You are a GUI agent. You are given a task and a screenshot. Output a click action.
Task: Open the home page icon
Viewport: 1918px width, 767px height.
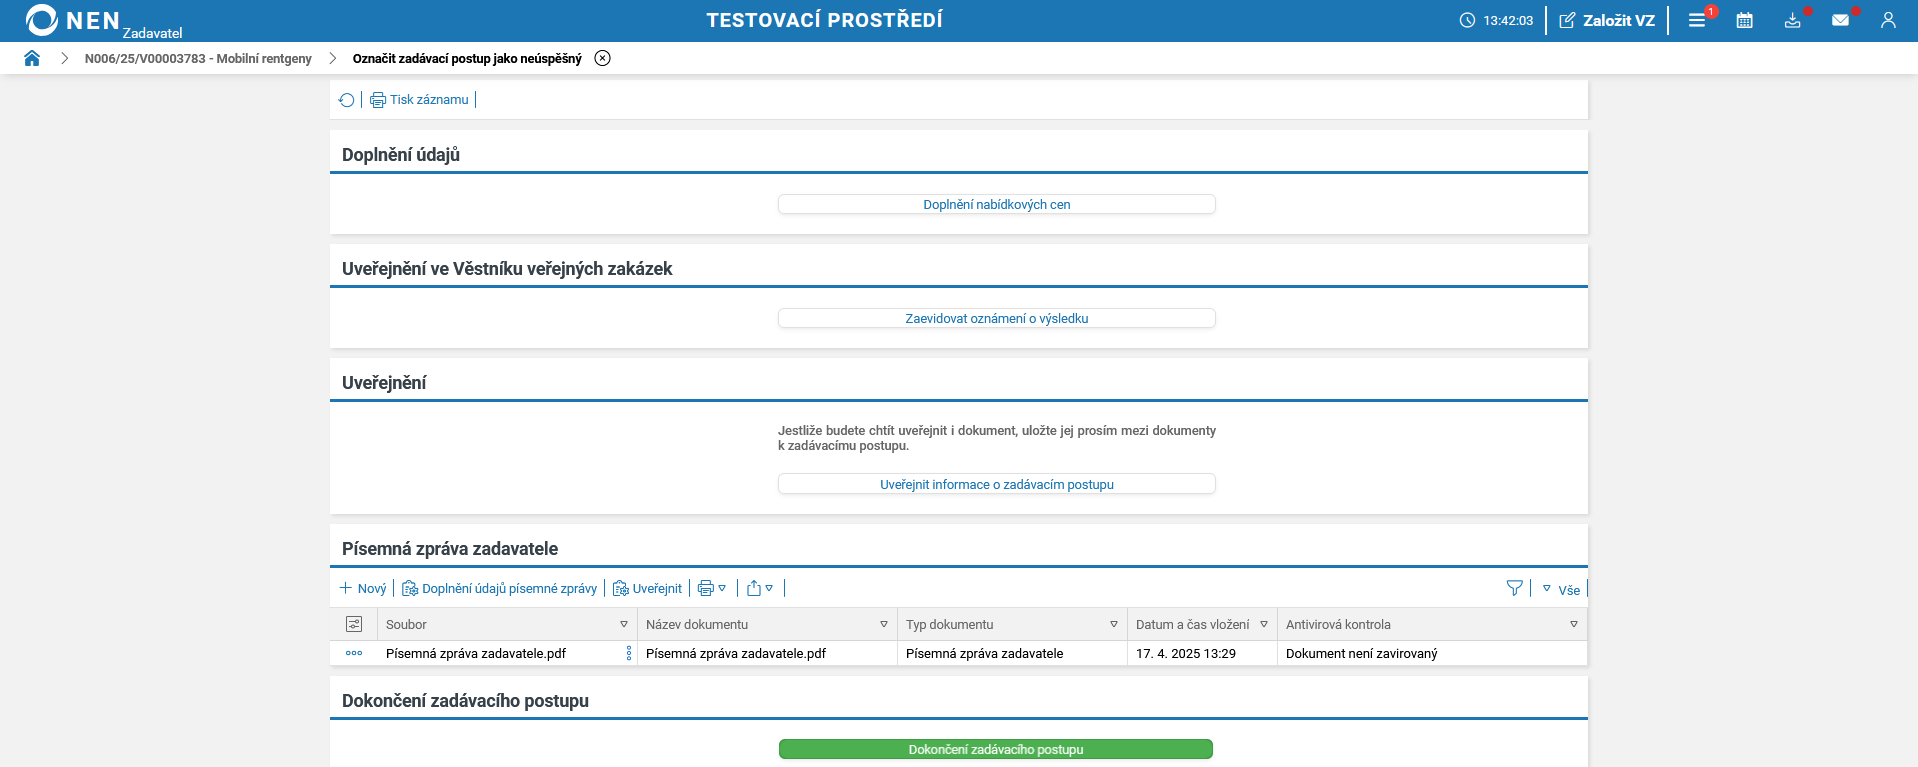pyautogui.click(x=32, y=58)
